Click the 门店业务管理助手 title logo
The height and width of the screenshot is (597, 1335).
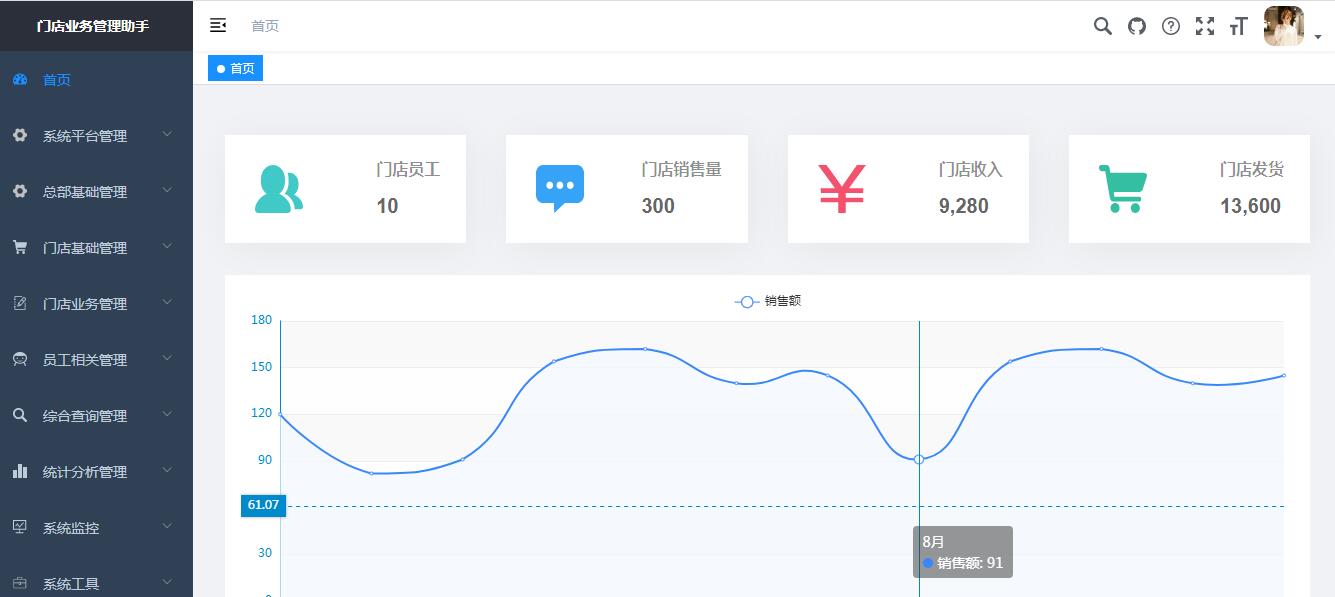pyautogui.click(x=93, y=26)
